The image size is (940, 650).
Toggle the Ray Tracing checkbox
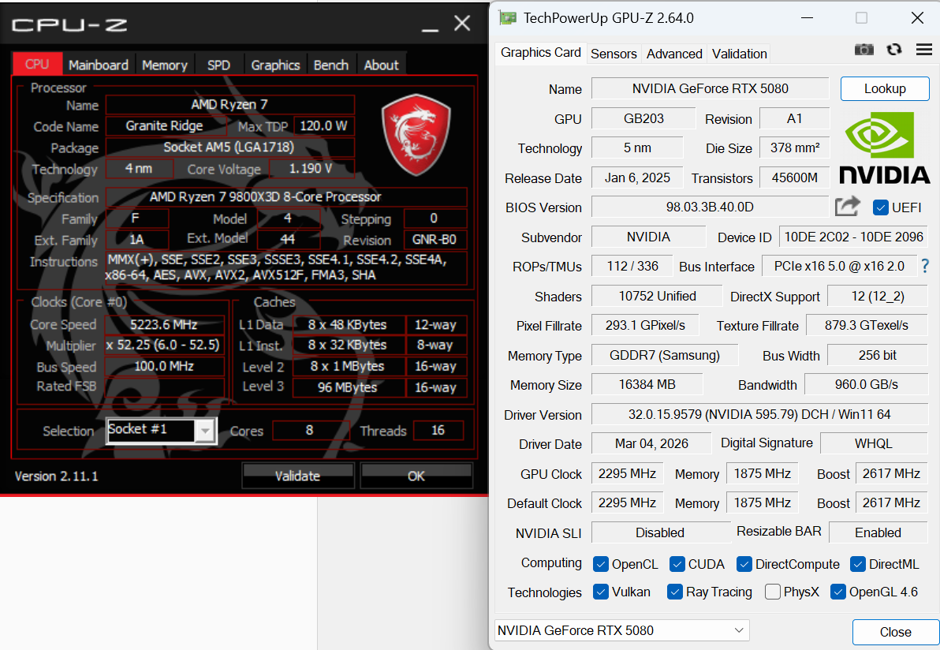click(x=675, y=592)
